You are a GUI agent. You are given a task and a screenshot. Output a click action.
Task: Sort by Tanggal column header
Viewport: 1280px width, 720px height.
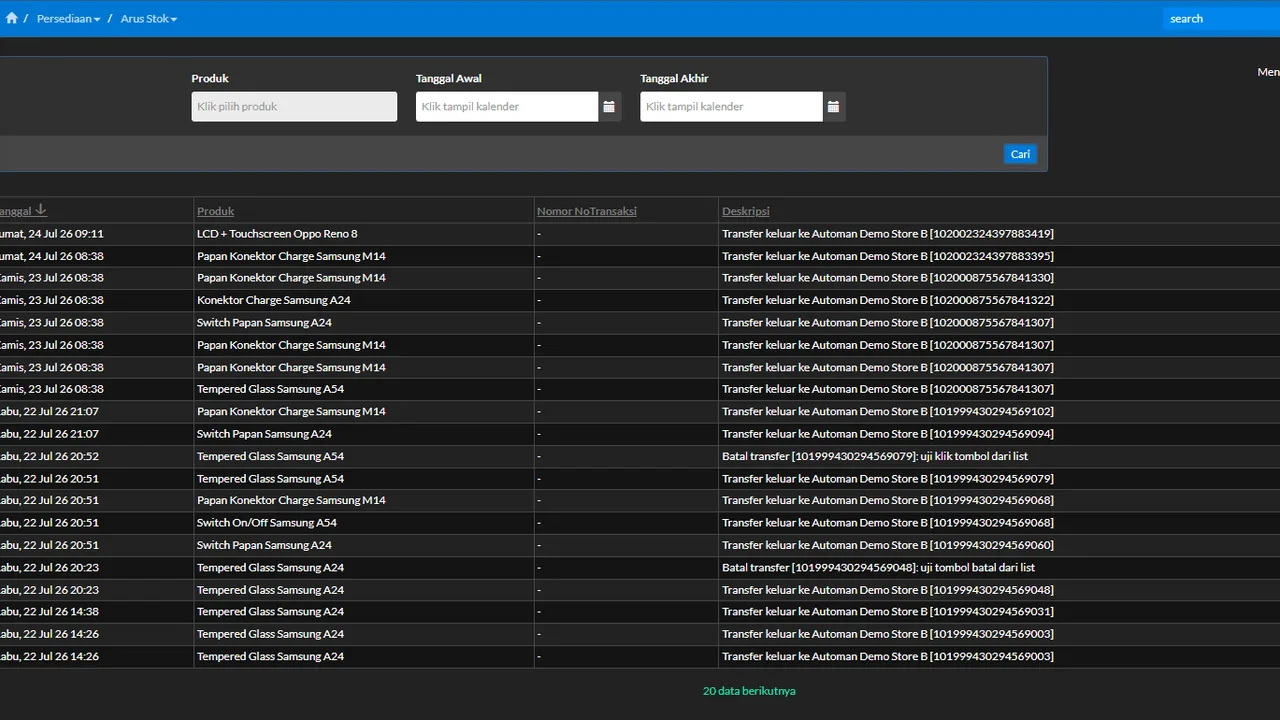[22, 211]
